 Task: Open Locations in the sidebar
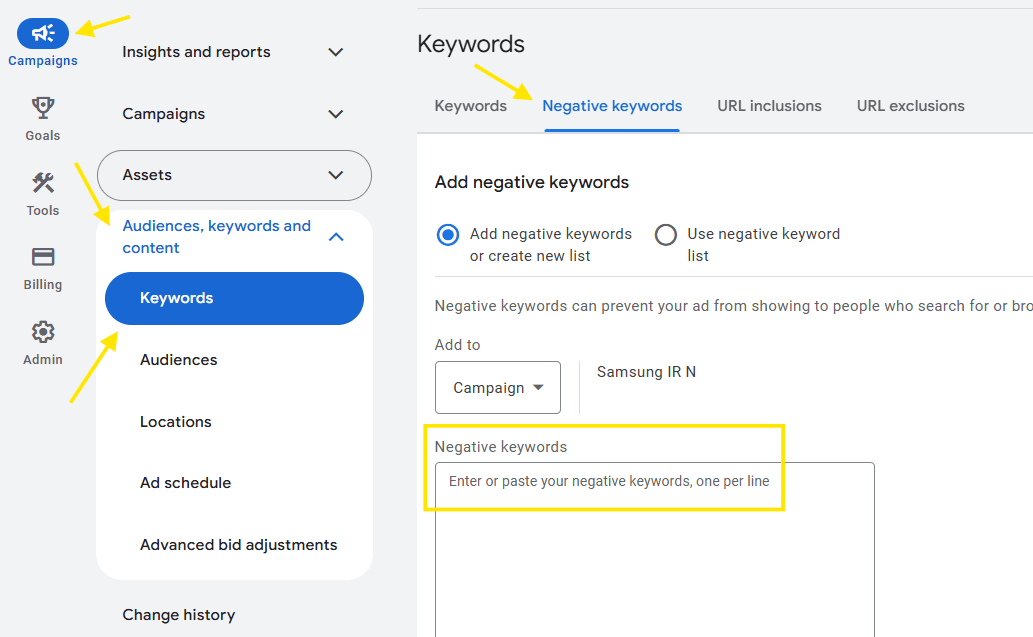pos(176,422)
